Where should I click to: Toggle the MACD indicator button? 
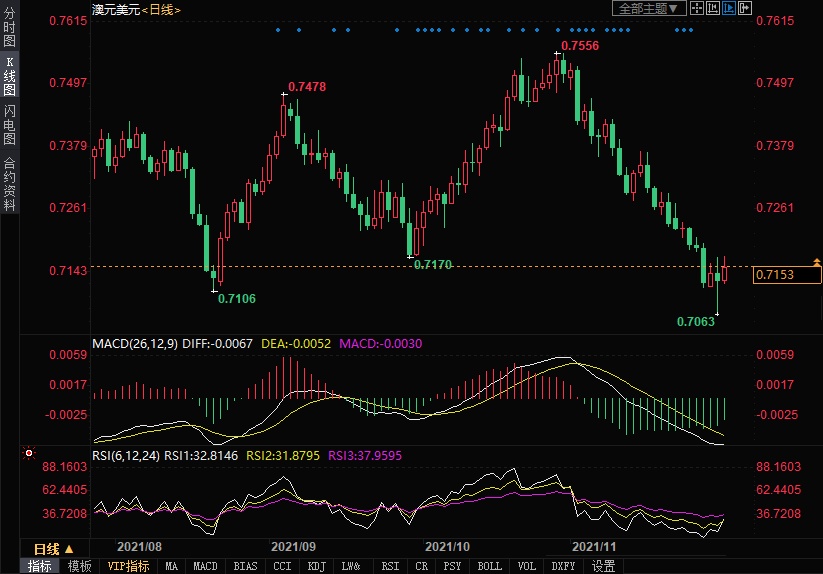[x=205, y=566]
